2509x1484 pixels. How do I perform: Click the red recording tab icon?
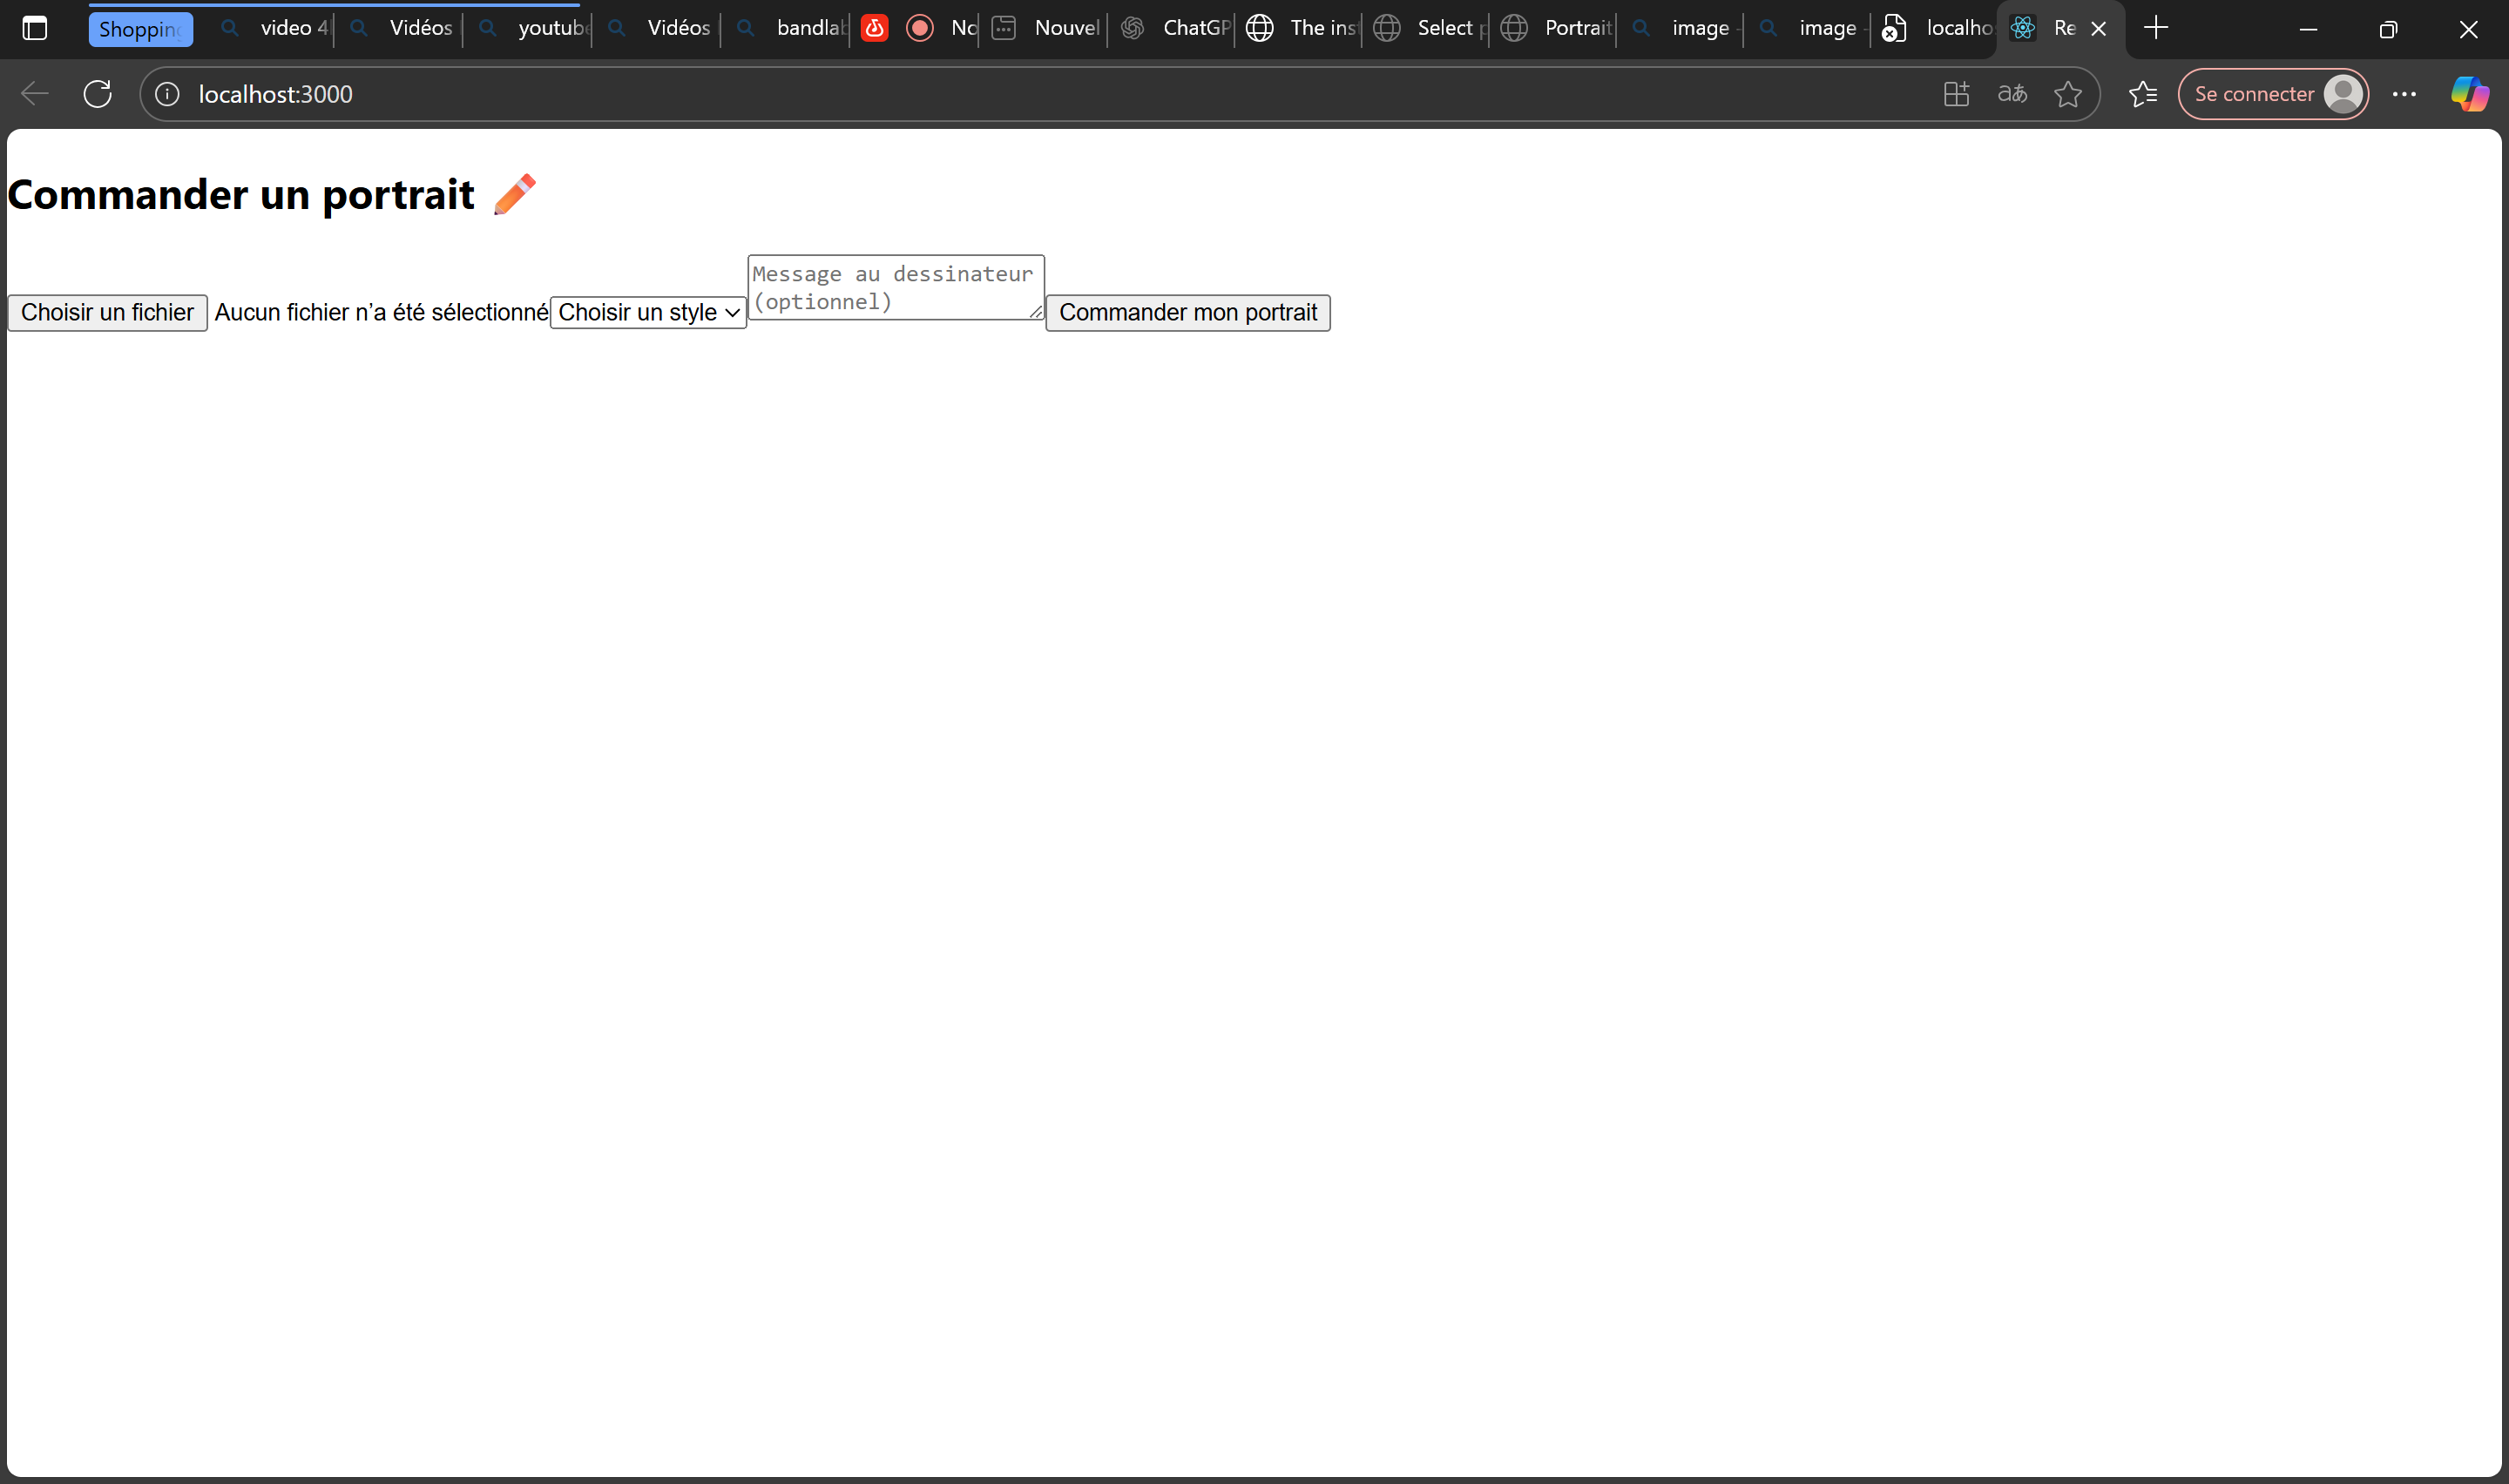(x=920, y=28)
